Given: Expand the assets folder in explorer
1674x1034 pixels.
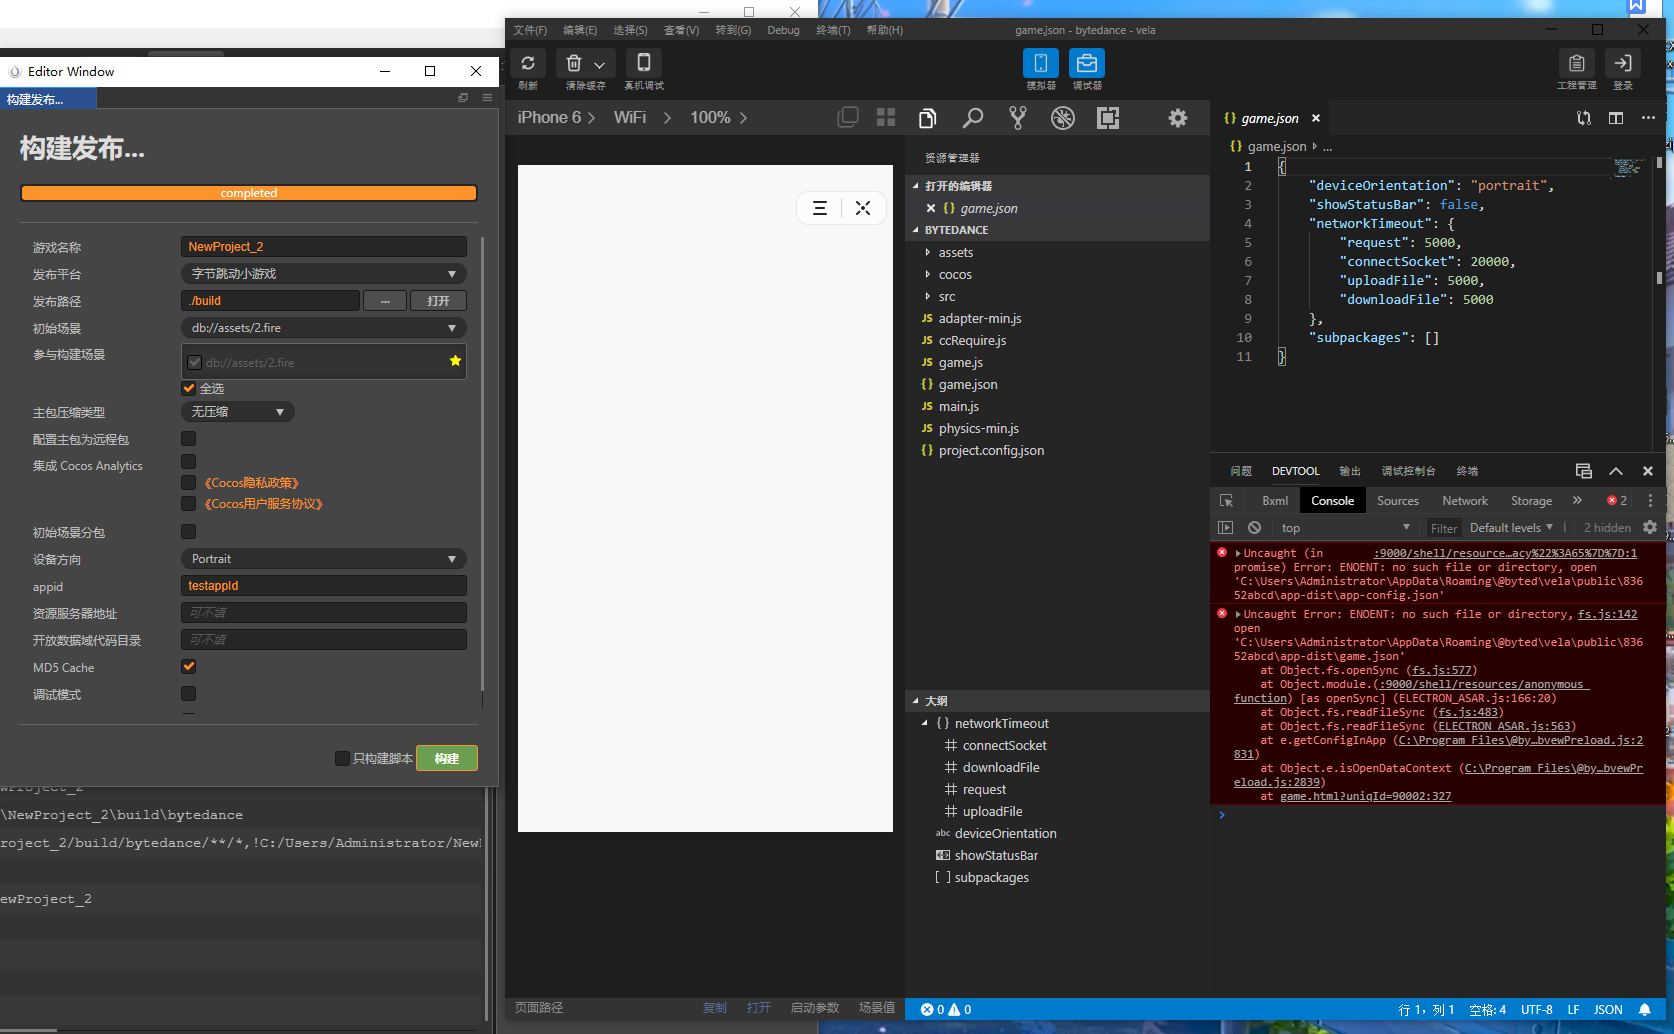Looking at the screenshot, I should (x=955, y=253).
